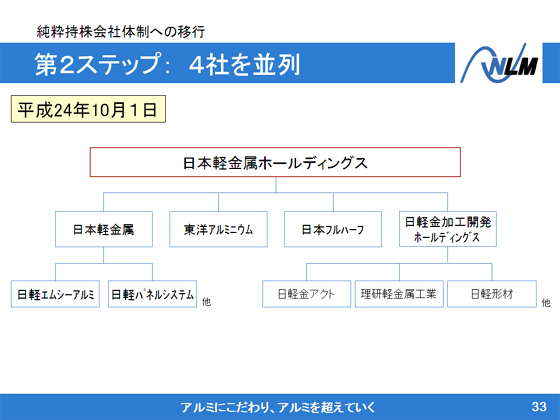The image size is (560, 420).
Task: Select the 理研軽金属工業 box
Action: coord(399,294)
